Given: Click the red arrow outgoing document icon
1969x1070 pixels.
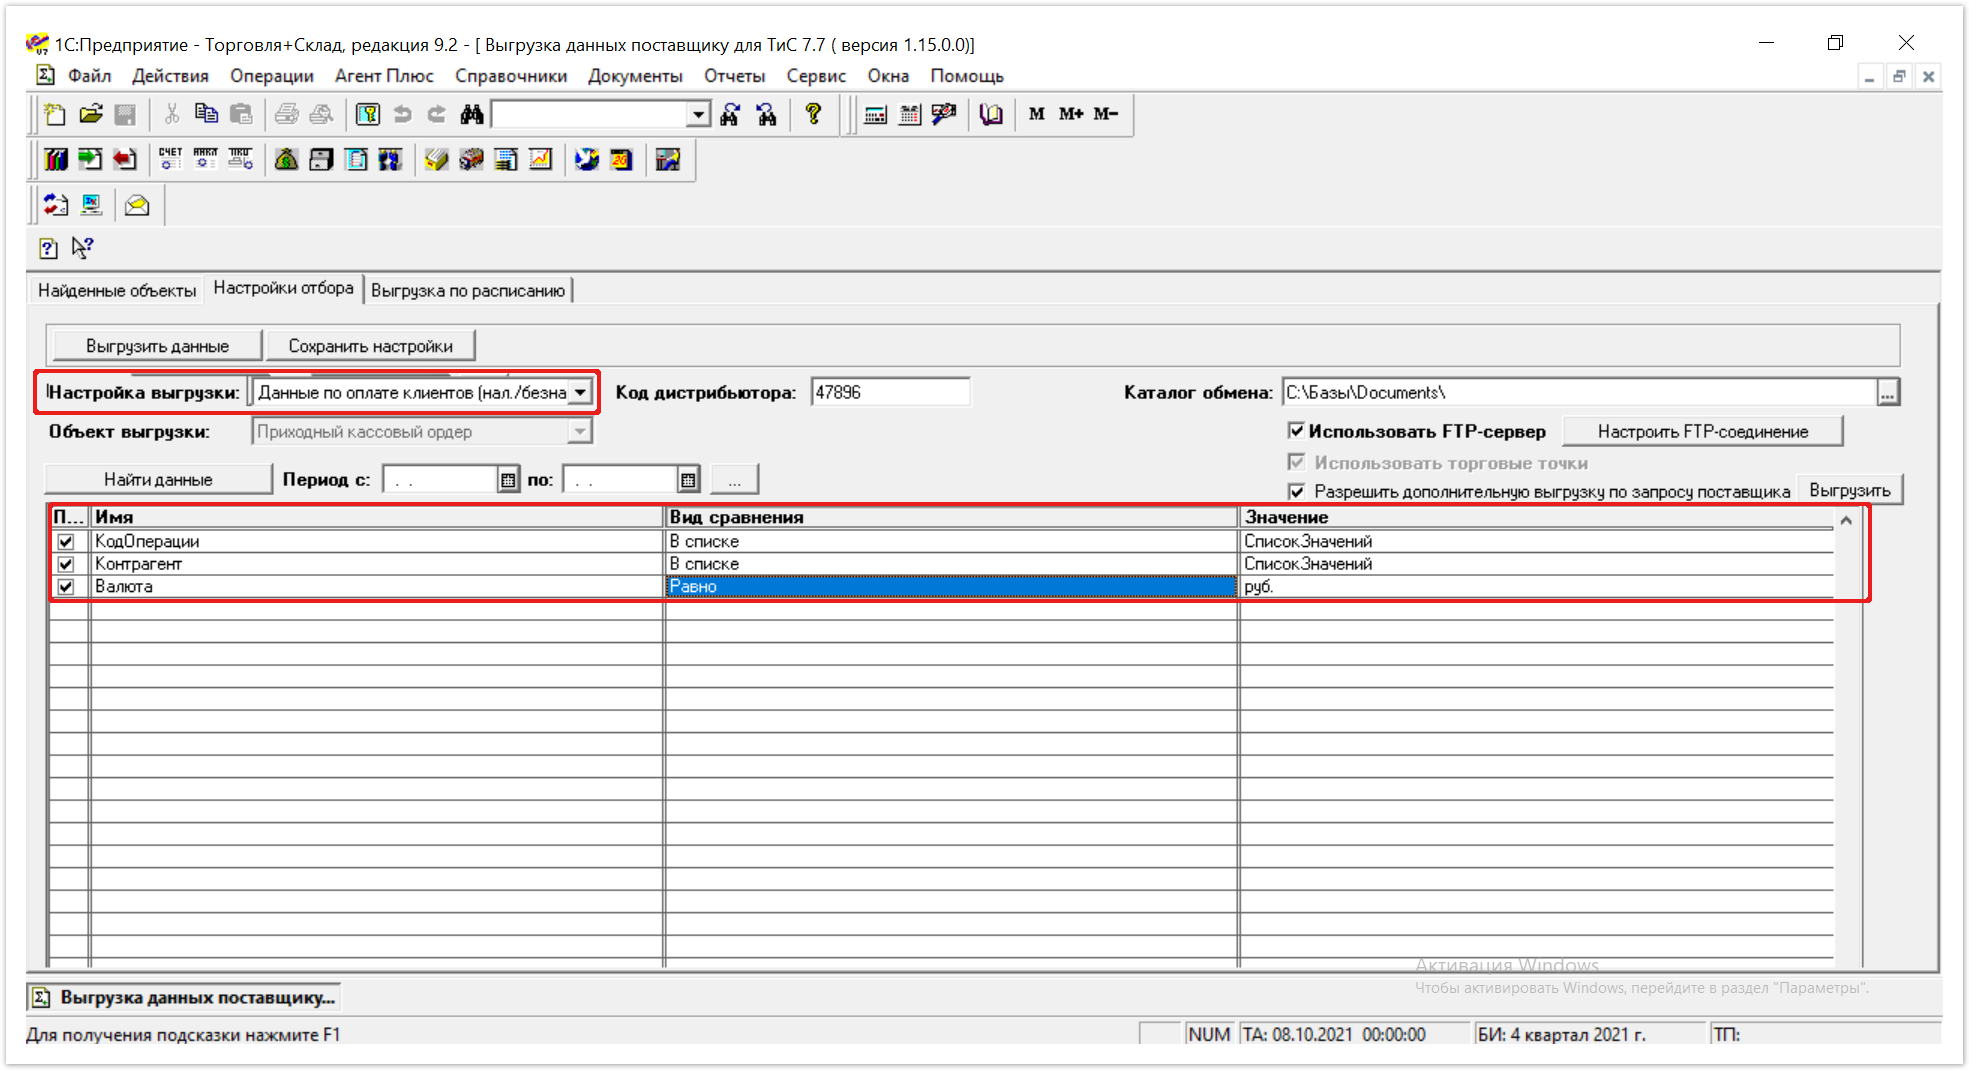Looking at the screenshot, I should [x=124, y=159].
